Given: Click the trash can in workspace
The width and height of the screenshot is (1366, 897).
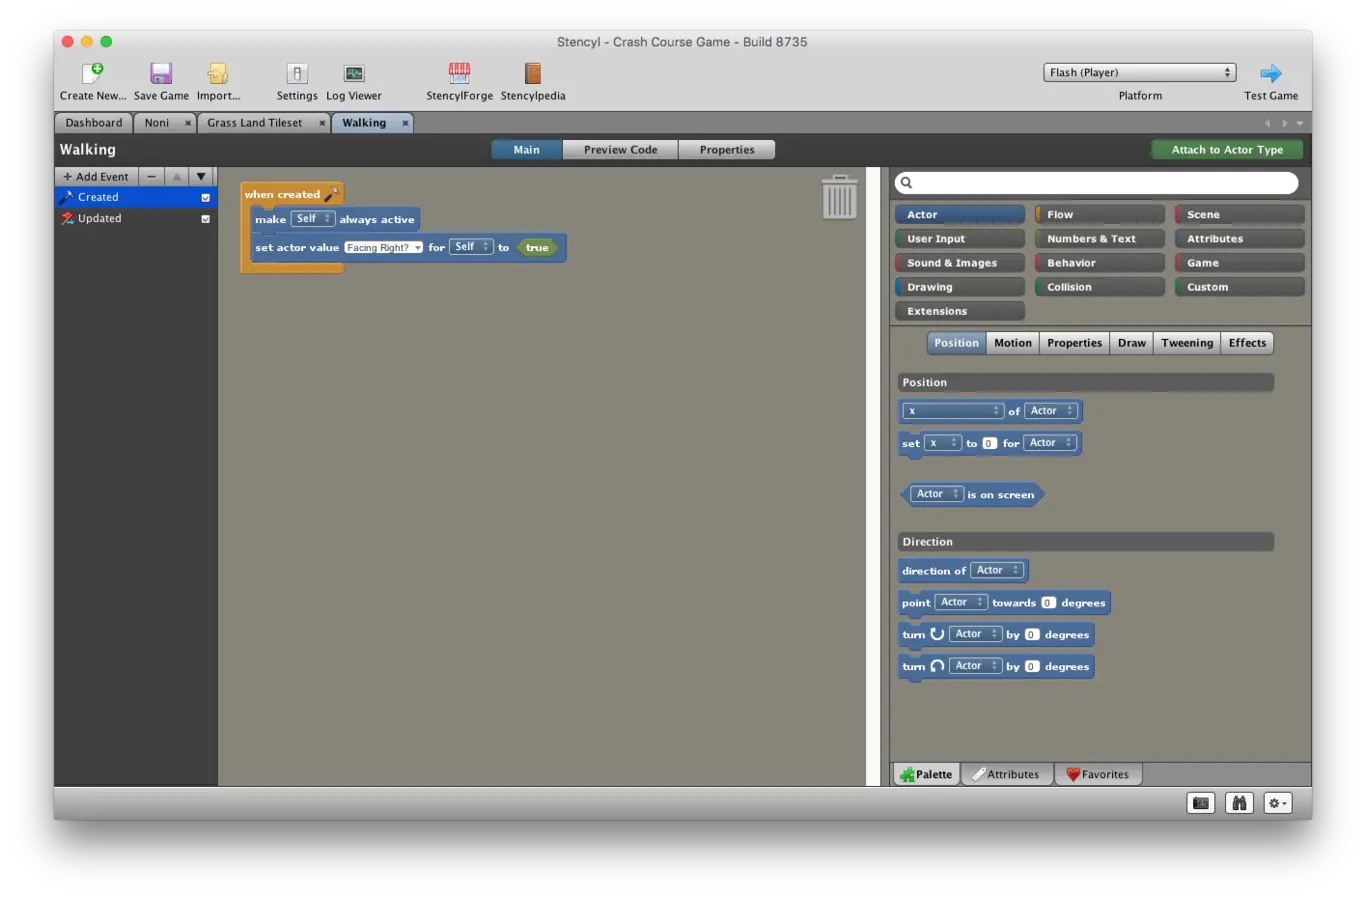Looking at the screenshot, I should [x=839, y=197].
